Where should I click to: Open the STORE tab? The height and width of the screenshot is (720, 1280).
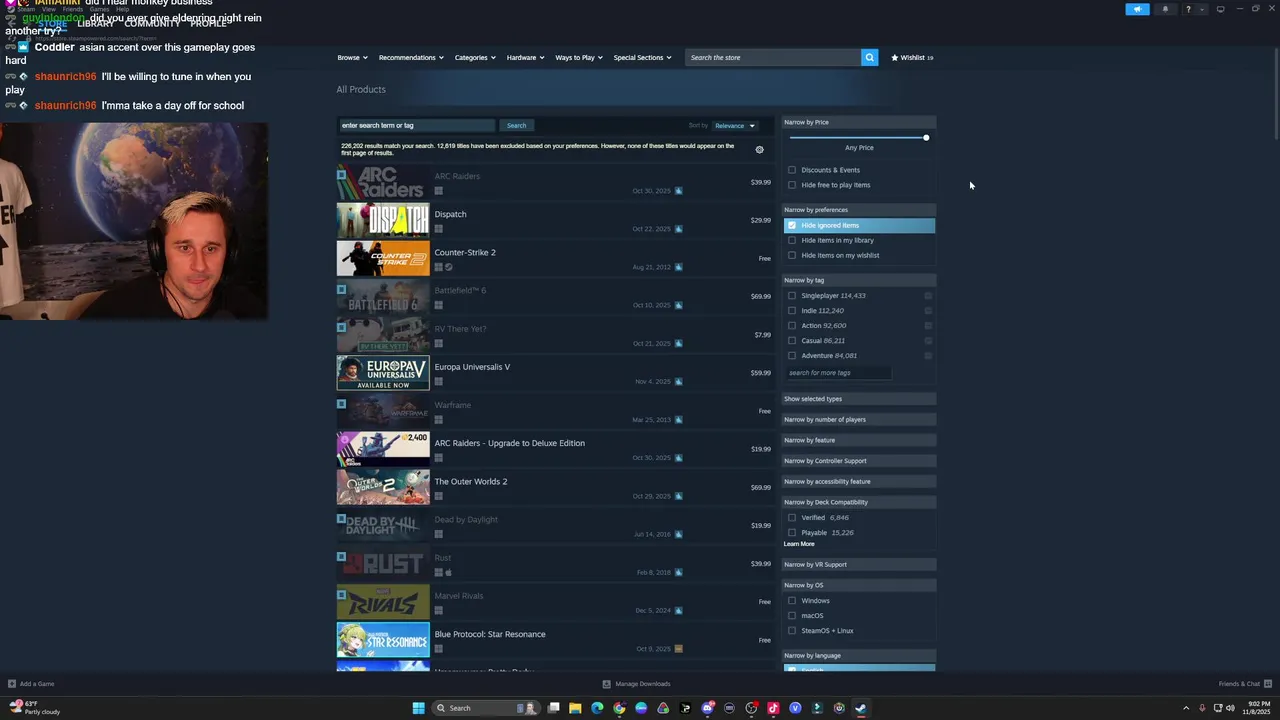tap(52, 24)
